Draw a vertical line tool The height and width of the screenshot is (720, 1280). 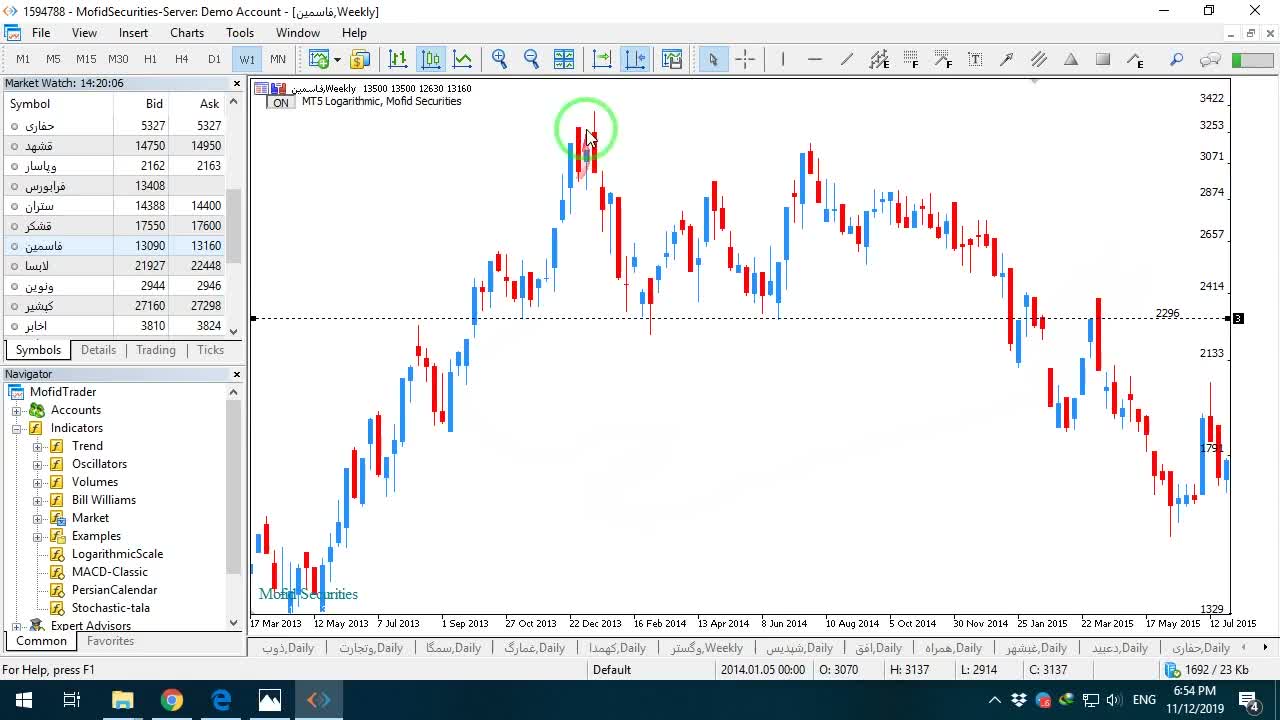(x=783, y=59)
